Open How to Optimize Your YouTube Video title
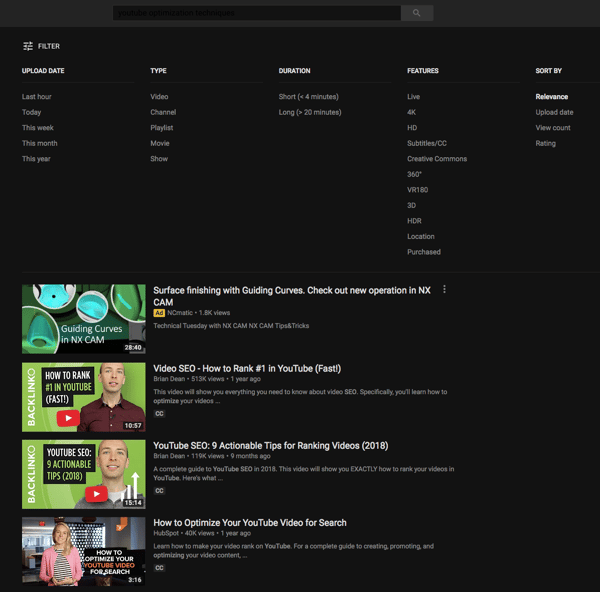600x592 pixels. pos(250,522)
